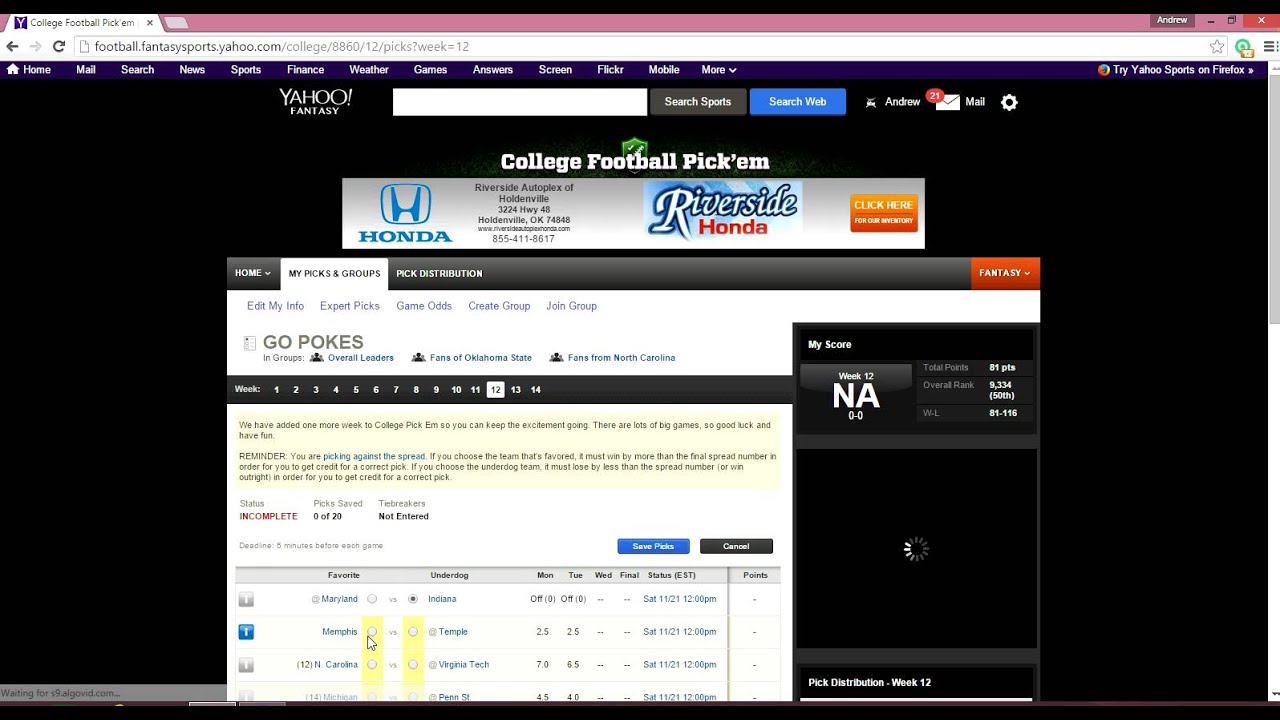Viewport: 1280px width, 720px height.
Task: Open the Expert Picks link
Action: [x=350, y=306]
